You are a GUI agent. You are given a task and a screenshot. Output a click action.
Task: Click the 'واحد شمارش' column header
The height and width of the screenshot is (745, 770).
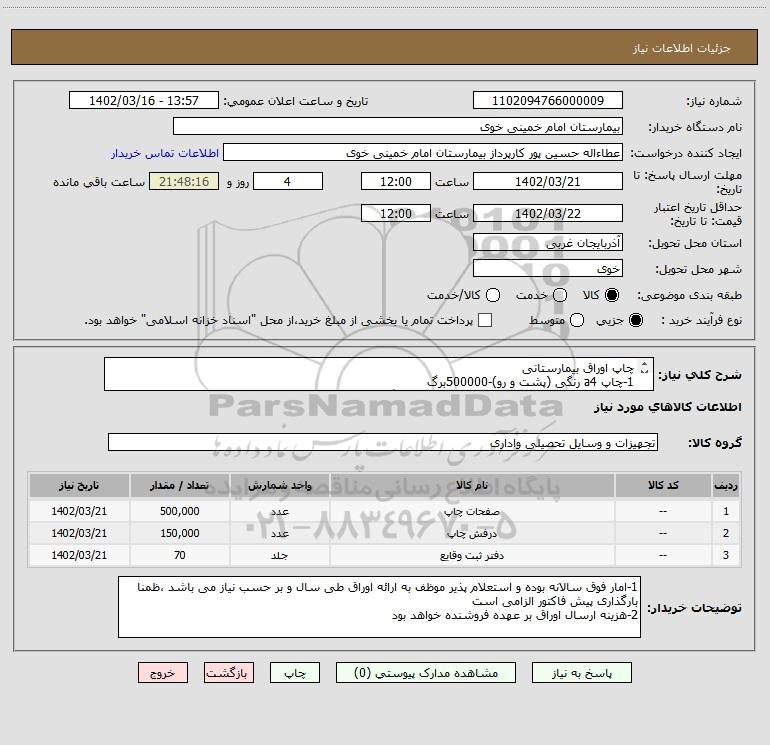click(279, 485)
